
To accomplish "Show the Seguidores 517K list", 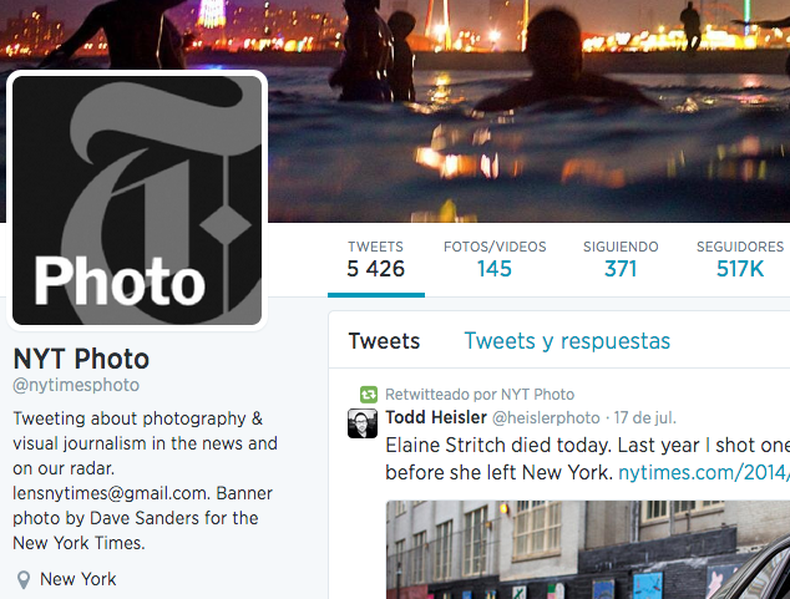I will tap(740, 260).
